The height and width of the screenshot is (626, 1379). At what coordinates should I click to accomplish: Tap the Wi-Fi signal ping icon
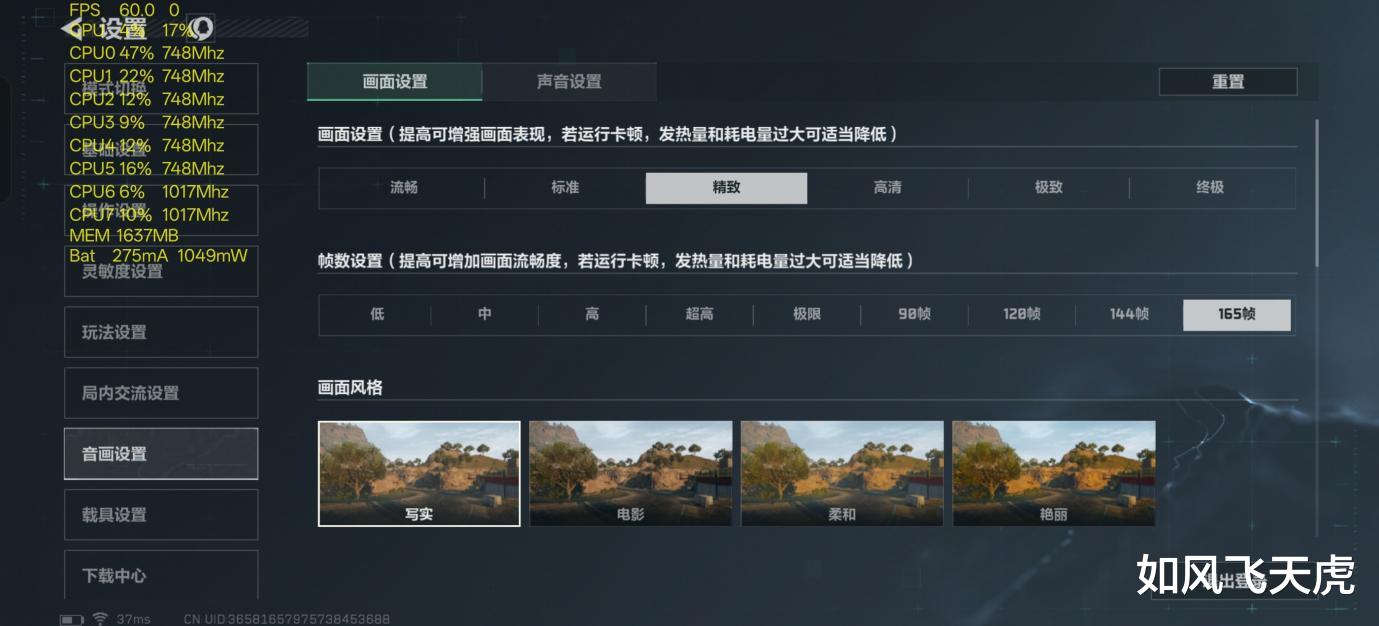(x=100, y=619)
